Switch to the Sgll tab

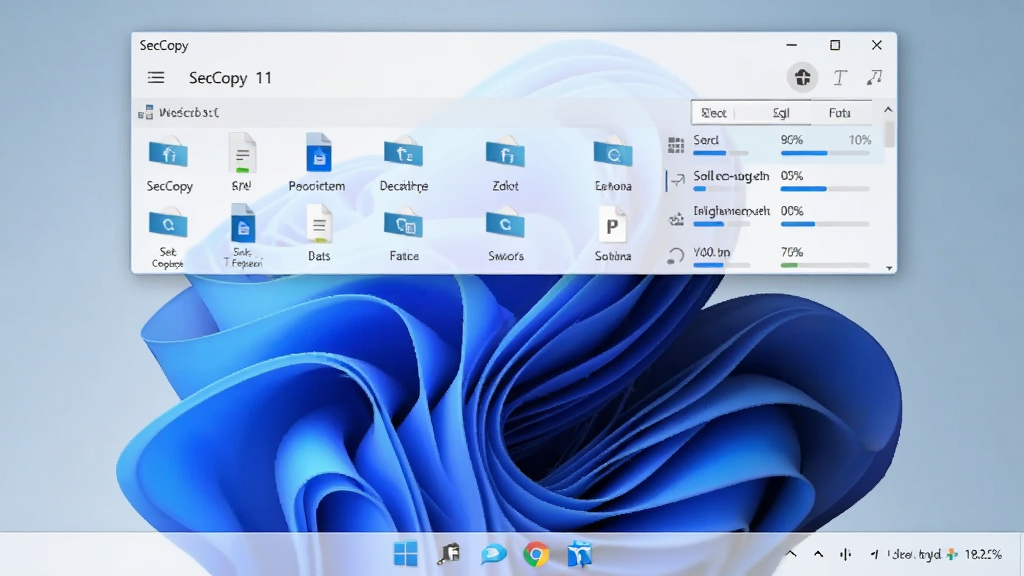coord(781,113)
